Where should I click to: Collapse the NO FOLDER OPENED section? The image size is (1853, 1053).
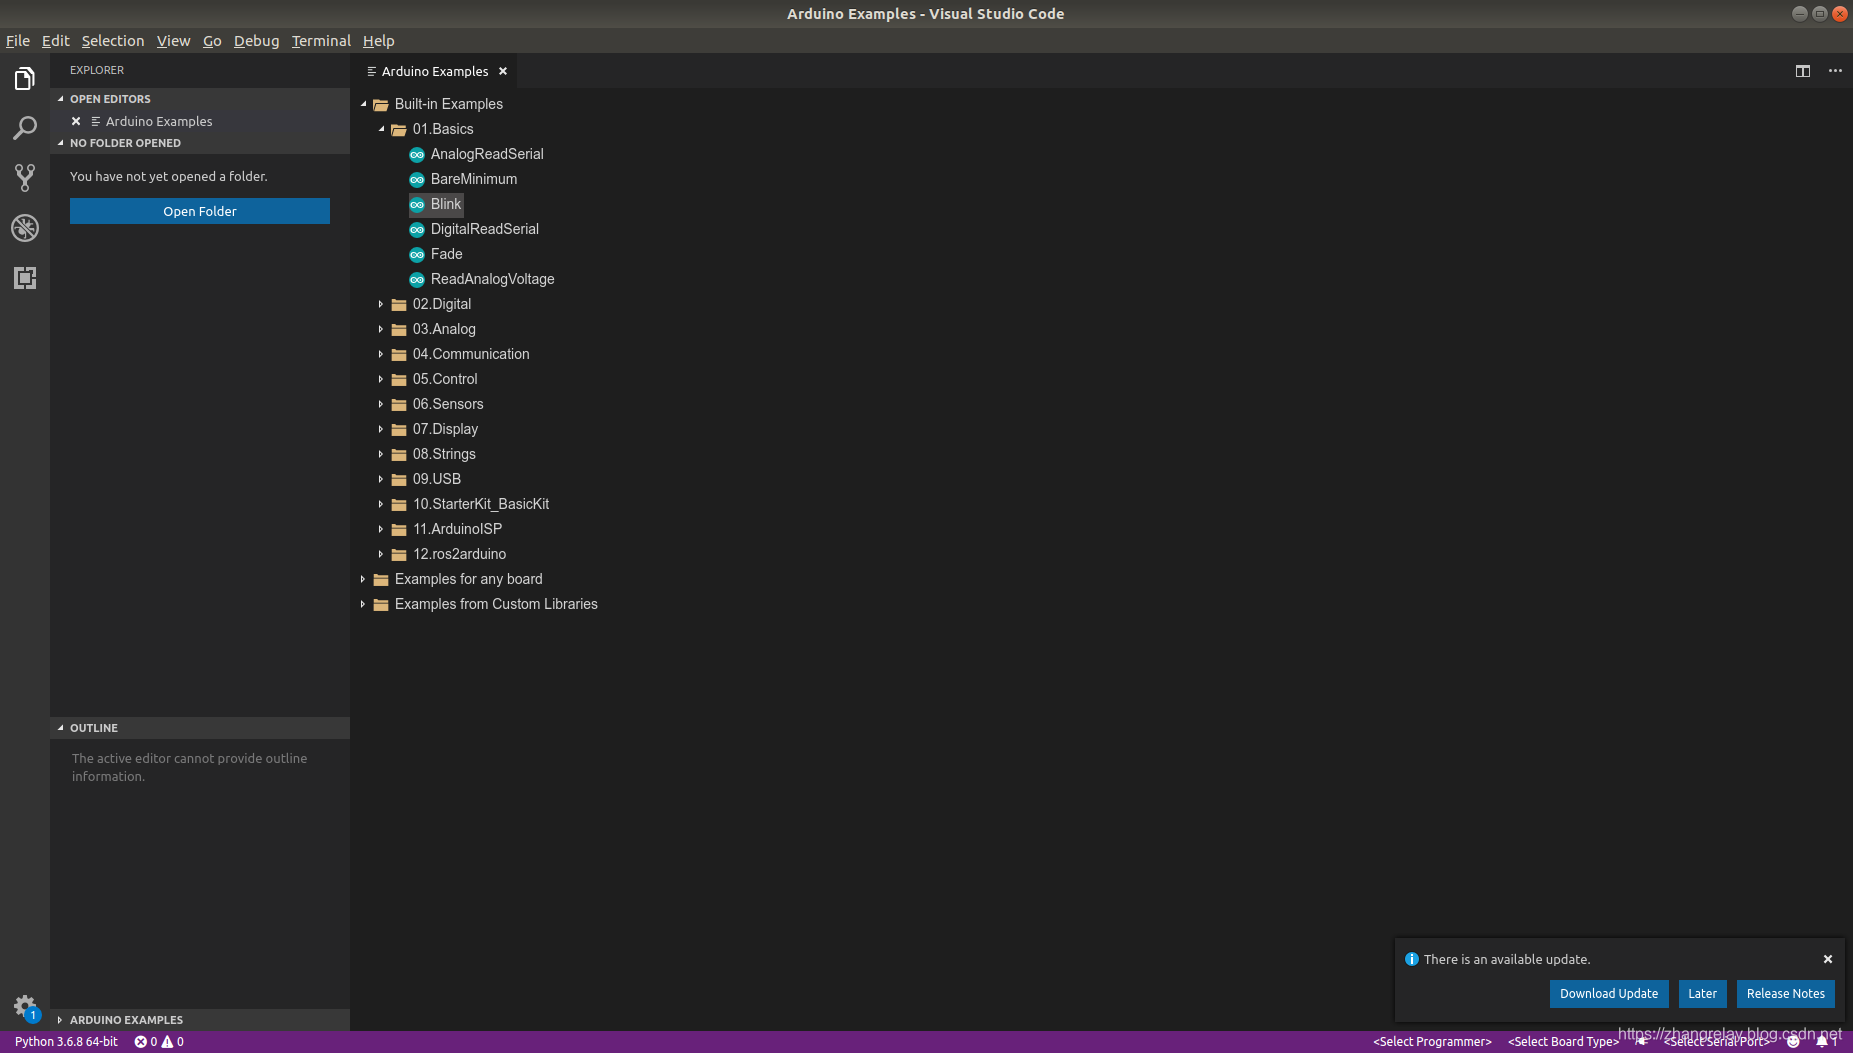pyautogui.click(x=200, y=143)
